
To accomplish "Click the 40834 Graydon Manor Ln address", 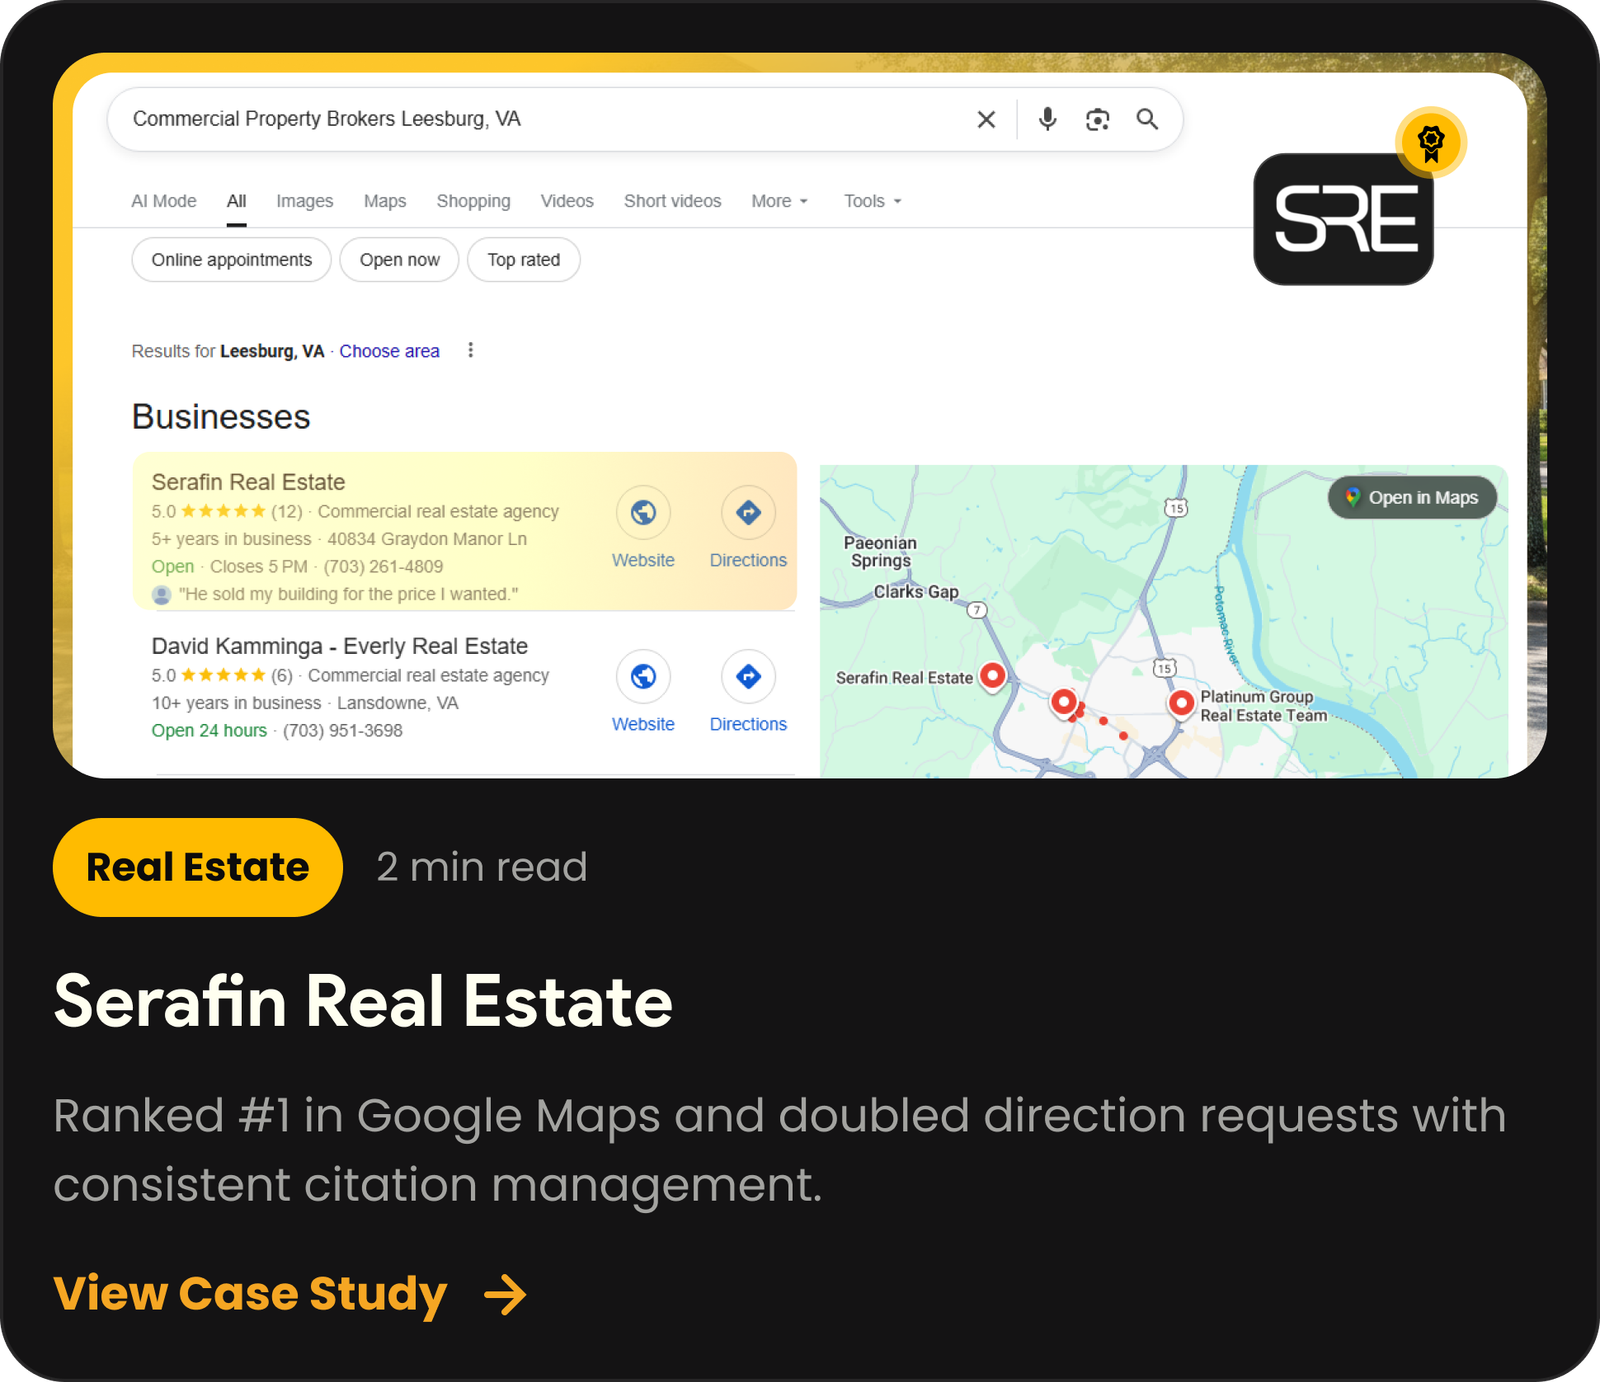I will tap(427, 539).
